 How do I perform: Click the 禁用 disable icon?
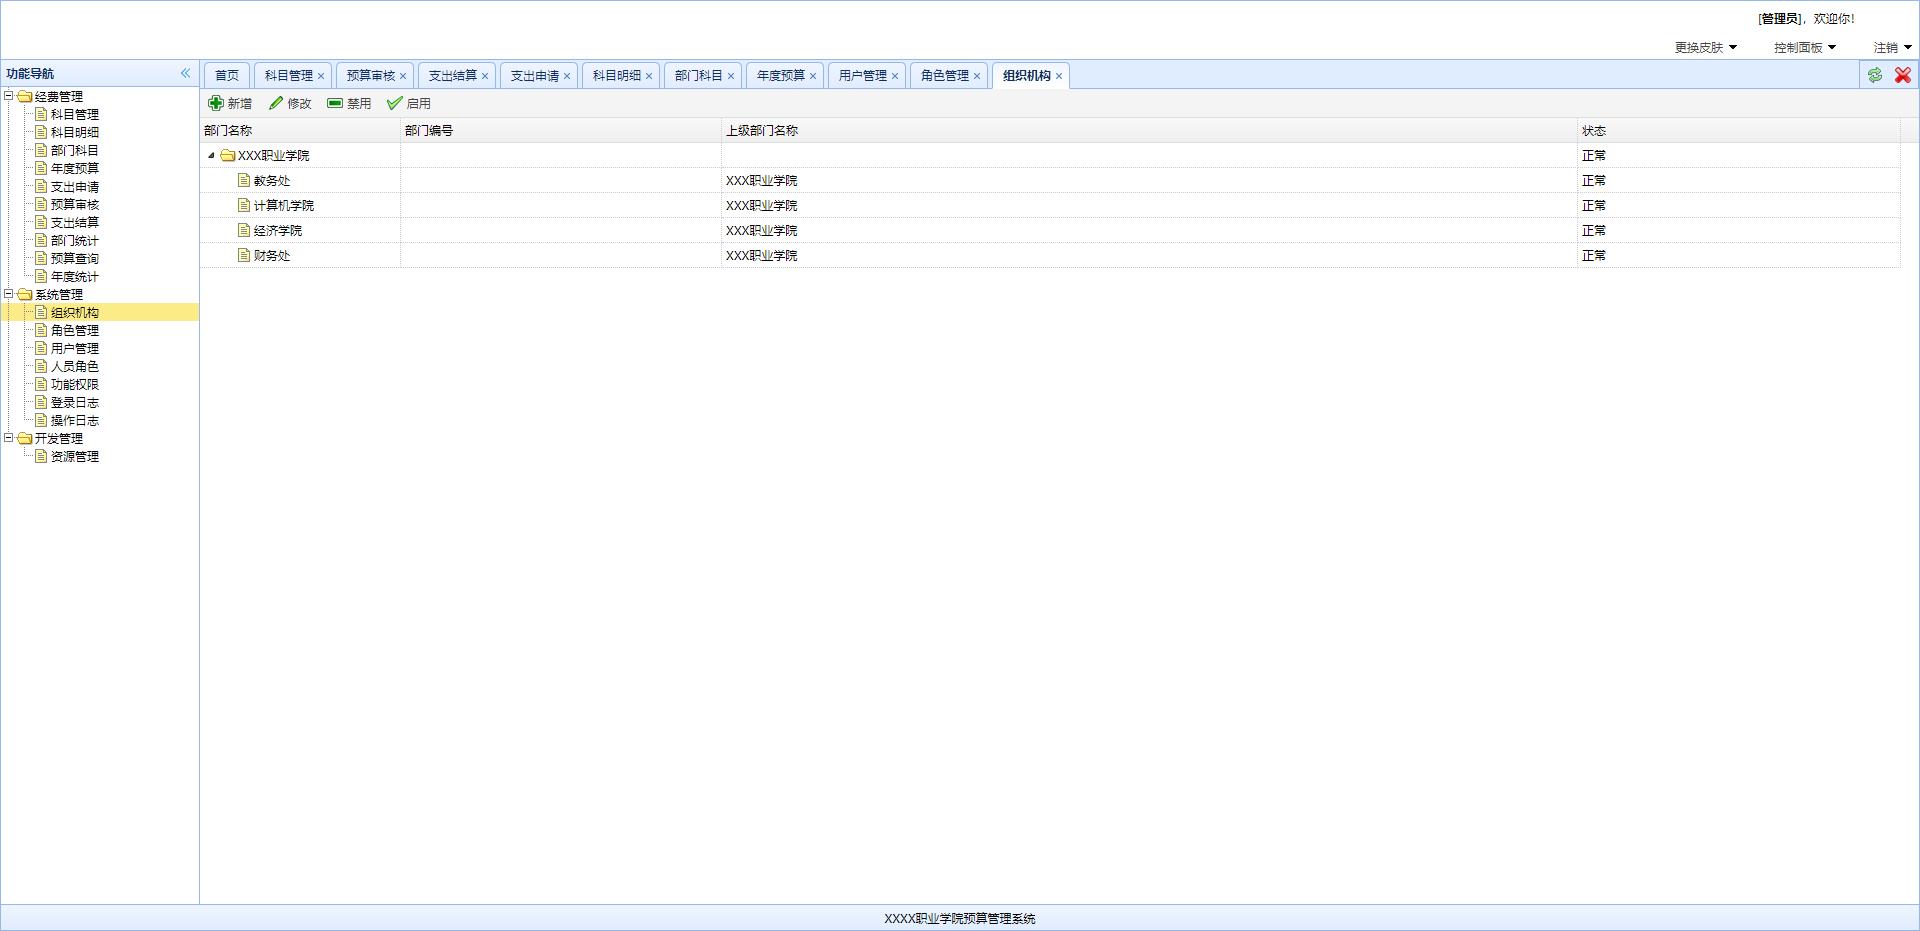pos(335,103)
